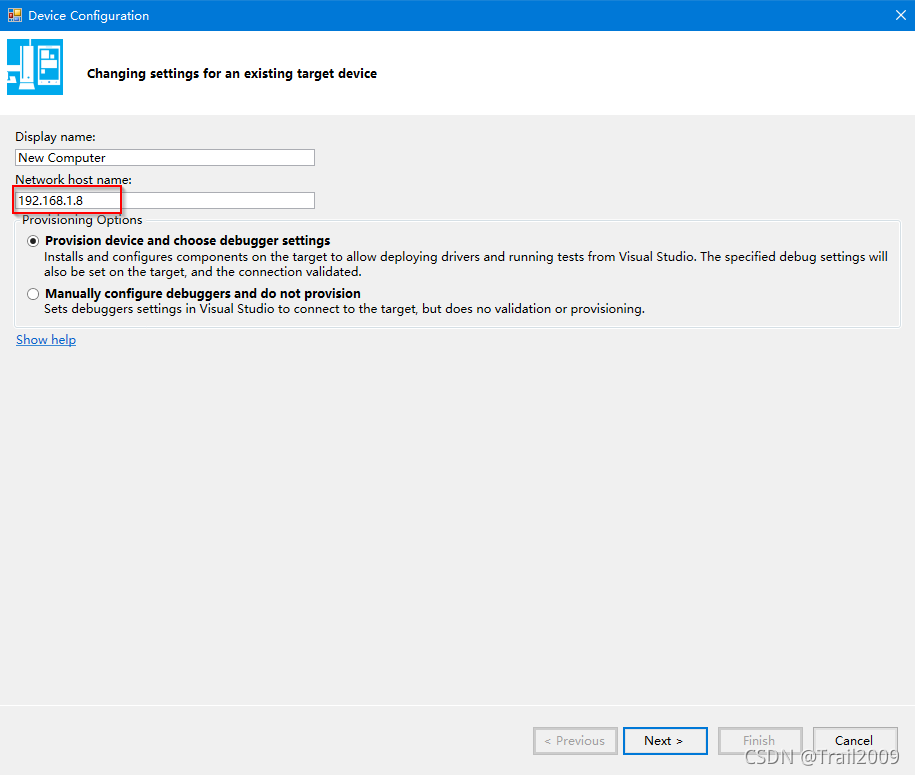Click heading "Changing settings for an existing target device"
The height and width of the screenshot is (775, 915).
click(232, 74)
